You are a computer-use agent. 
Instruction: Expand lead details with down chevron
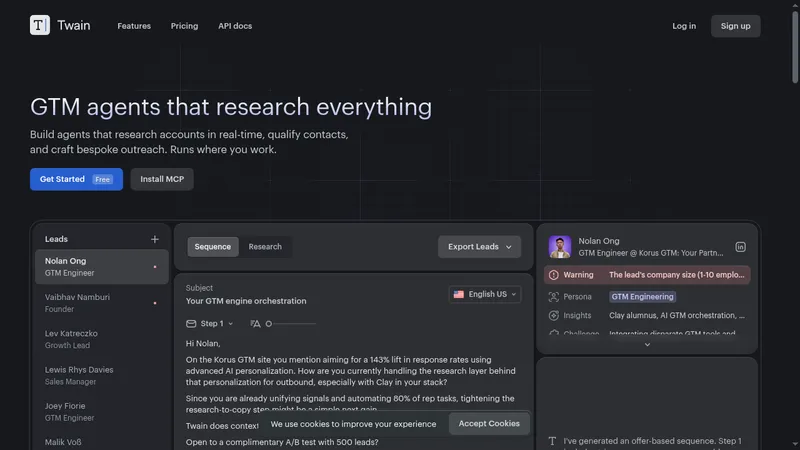(x=647, y=345)
